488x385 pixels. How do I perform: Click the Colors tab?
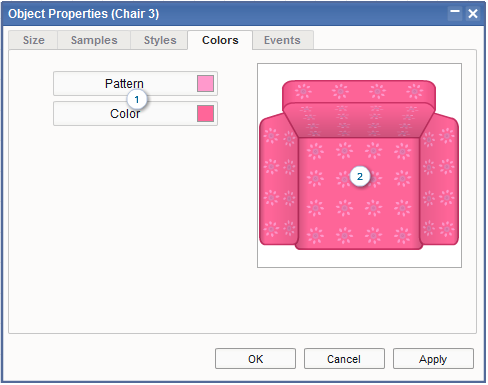tap(220, 40)
